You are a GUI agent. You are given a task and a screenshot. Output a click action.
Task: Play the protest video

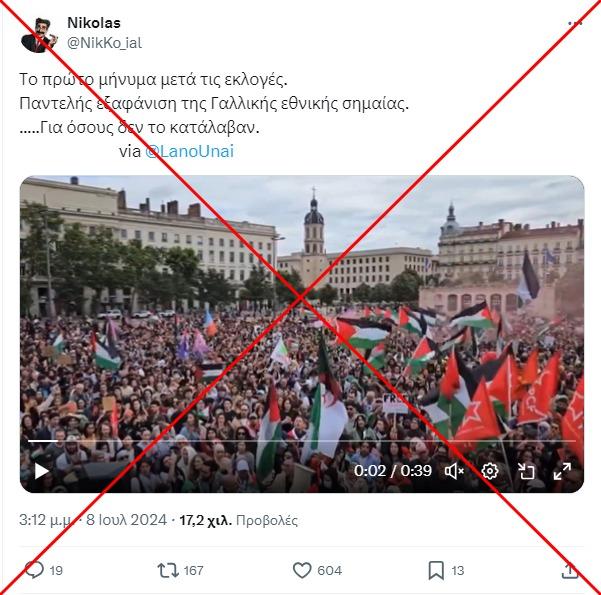coord(41,471)
